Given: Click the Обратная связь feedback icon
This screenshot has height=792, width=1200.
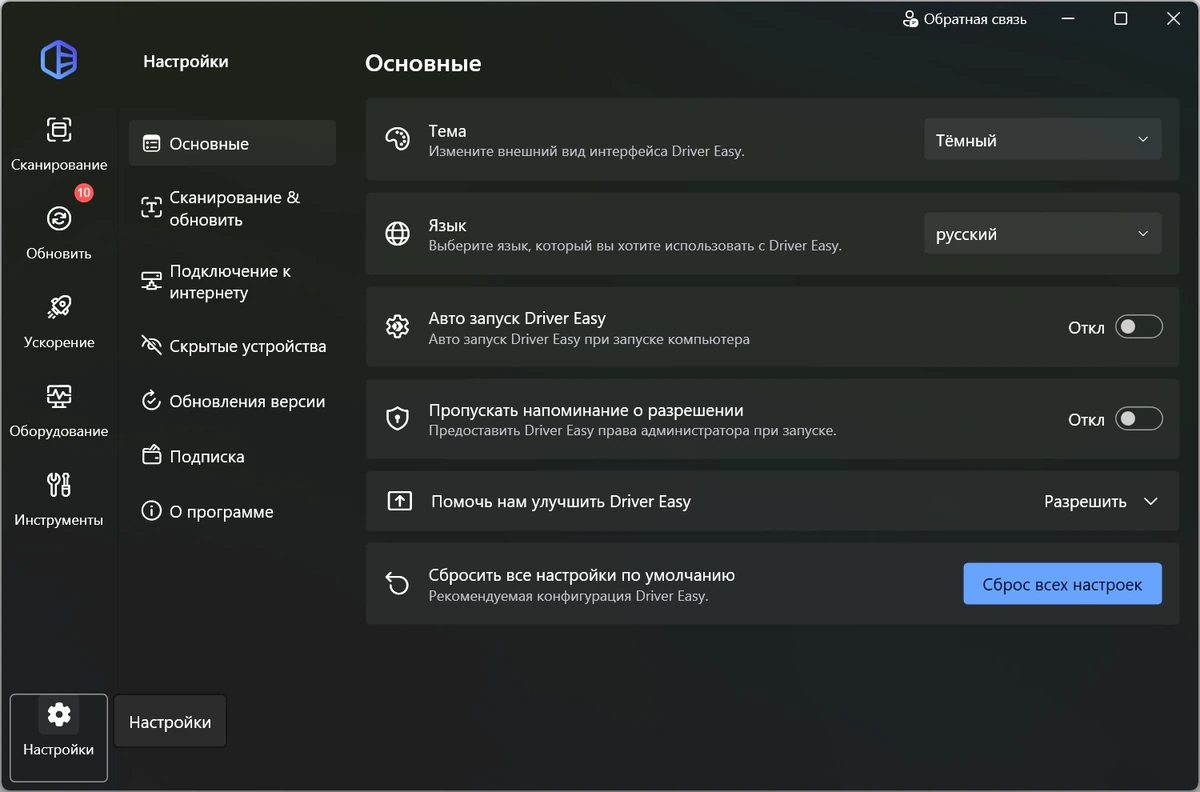Looking at the screenshot, I should pos(910,19).
